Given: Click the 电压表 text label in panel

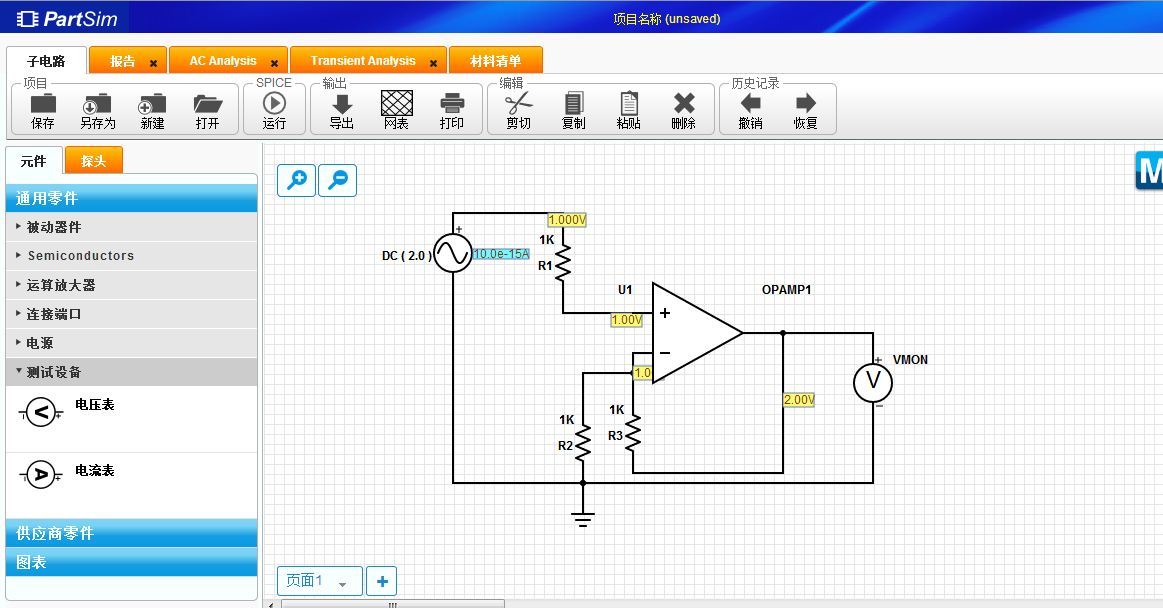Looking at the screenshot, I should point(95,405).
